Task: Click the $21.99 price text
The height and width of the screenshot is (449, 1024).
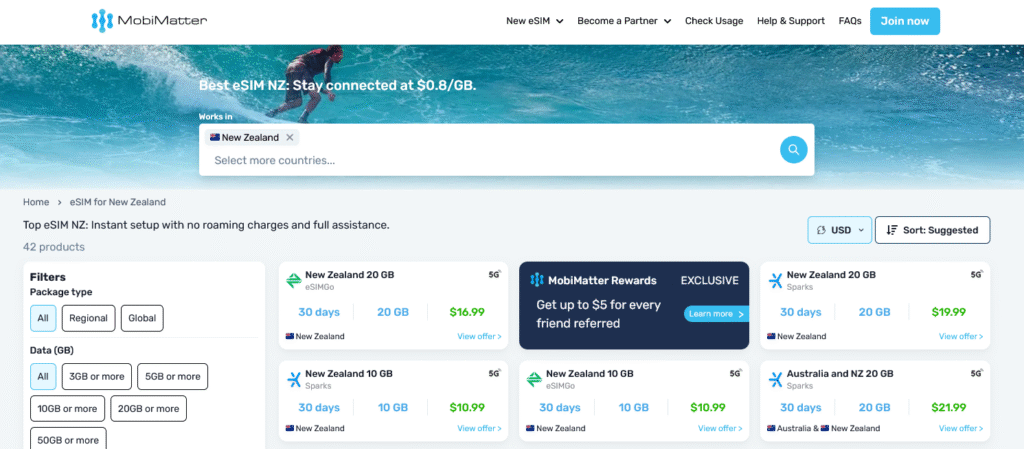Action: [x=949, y=408]
